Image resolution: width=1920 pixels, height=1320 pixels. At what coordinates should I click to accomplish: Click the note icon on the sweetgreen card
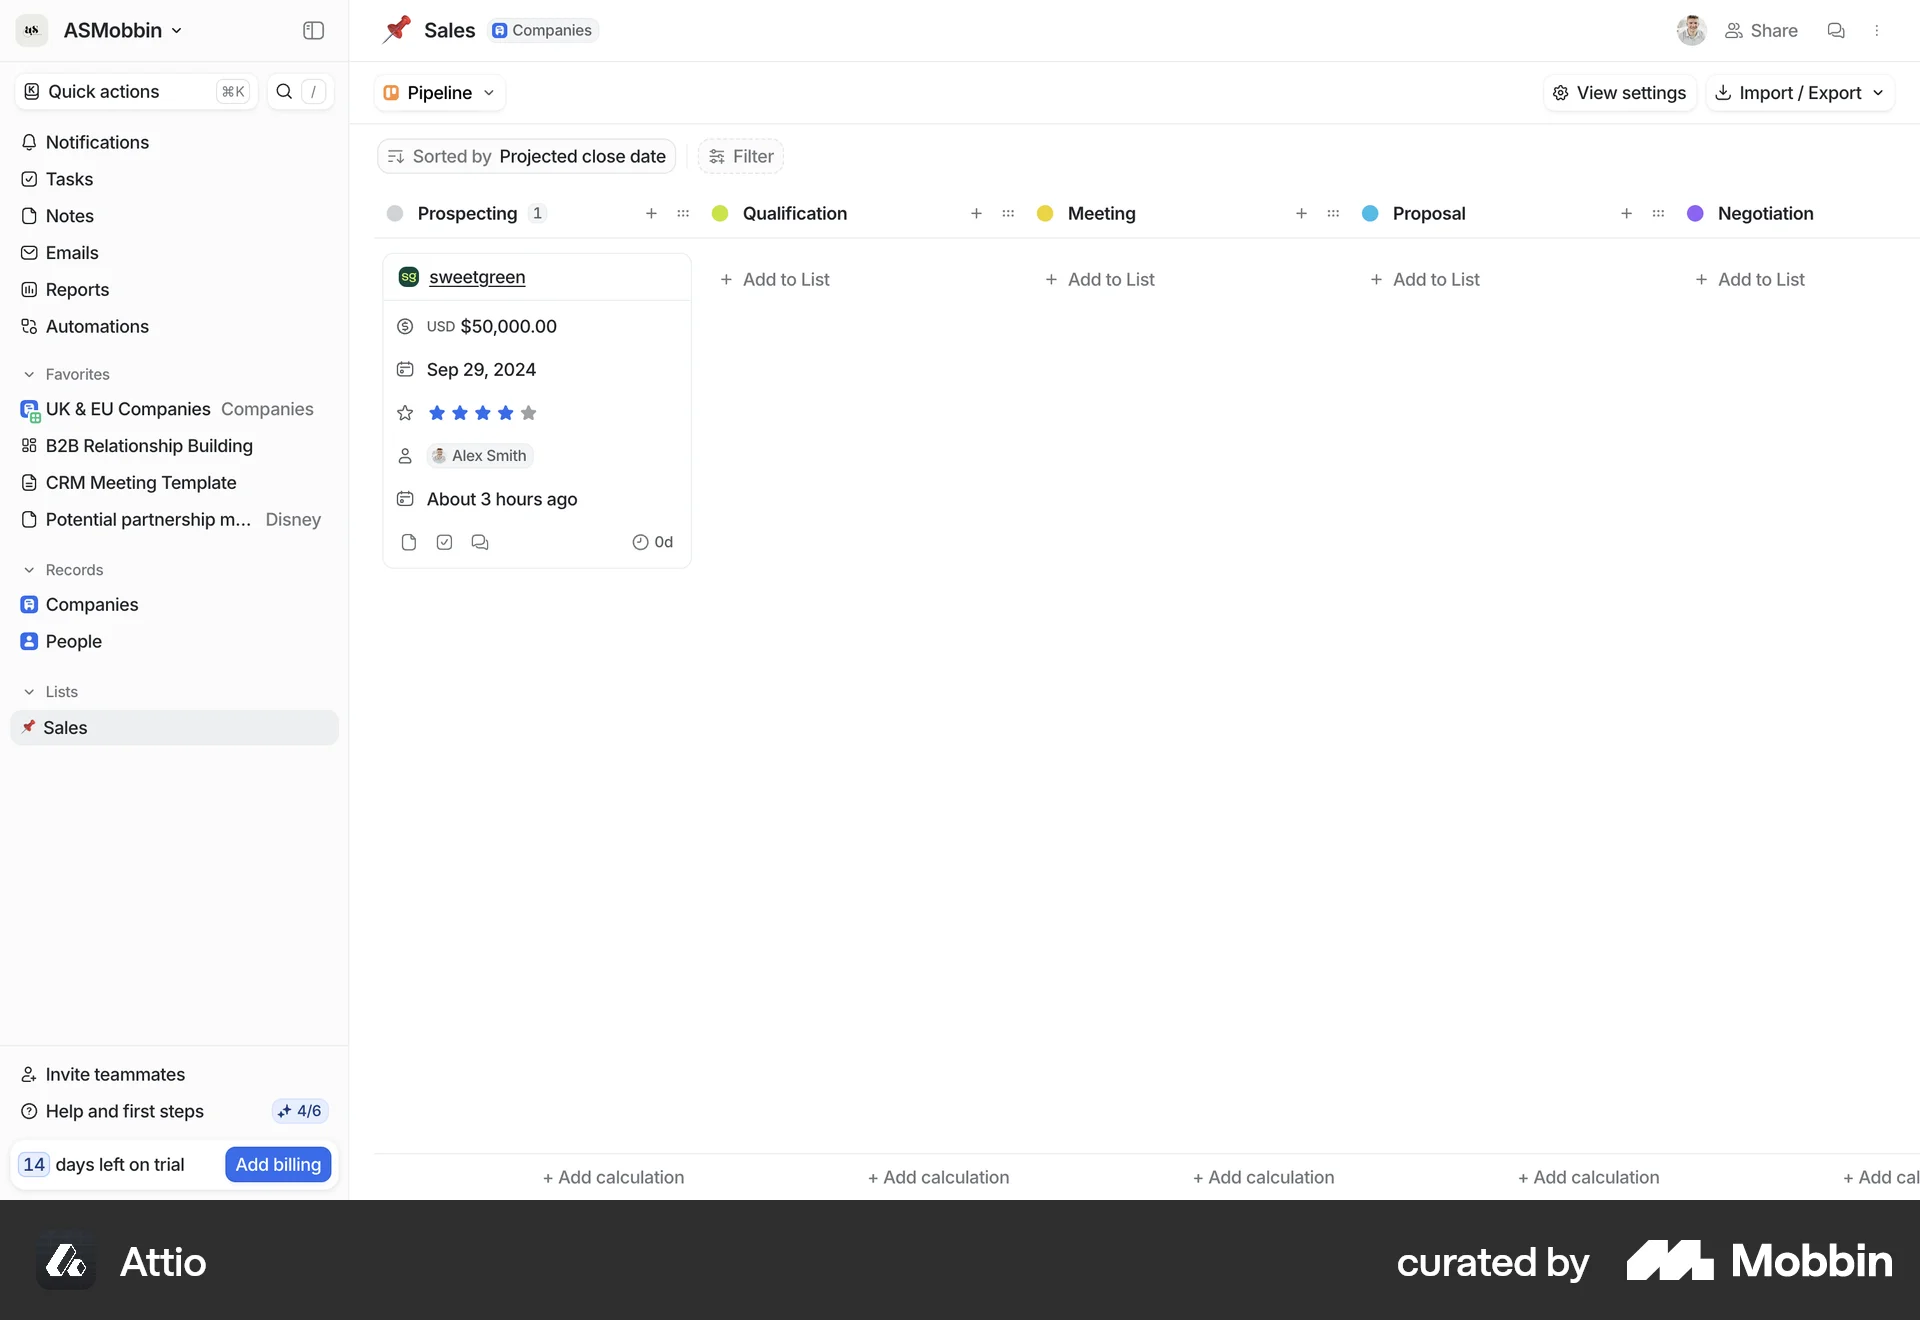coord(408,541)
